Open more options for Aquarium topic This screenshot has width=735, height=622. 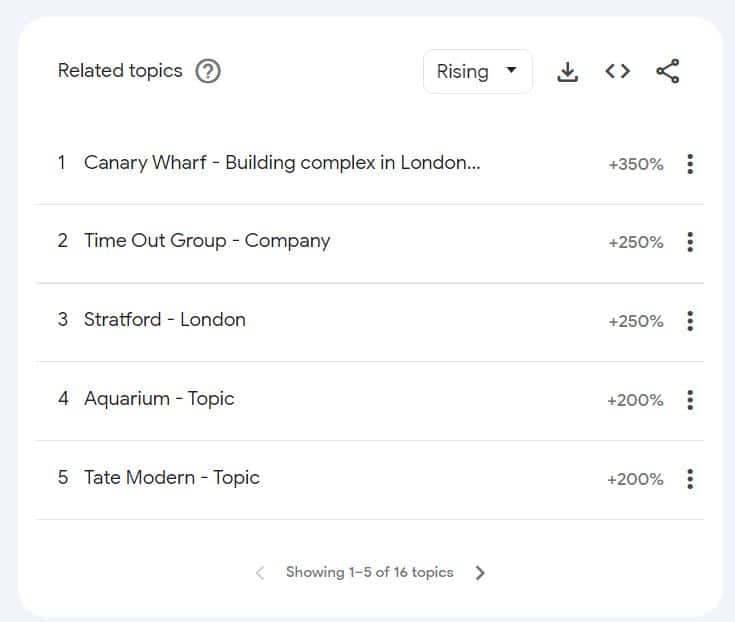(x=690, y=400)
